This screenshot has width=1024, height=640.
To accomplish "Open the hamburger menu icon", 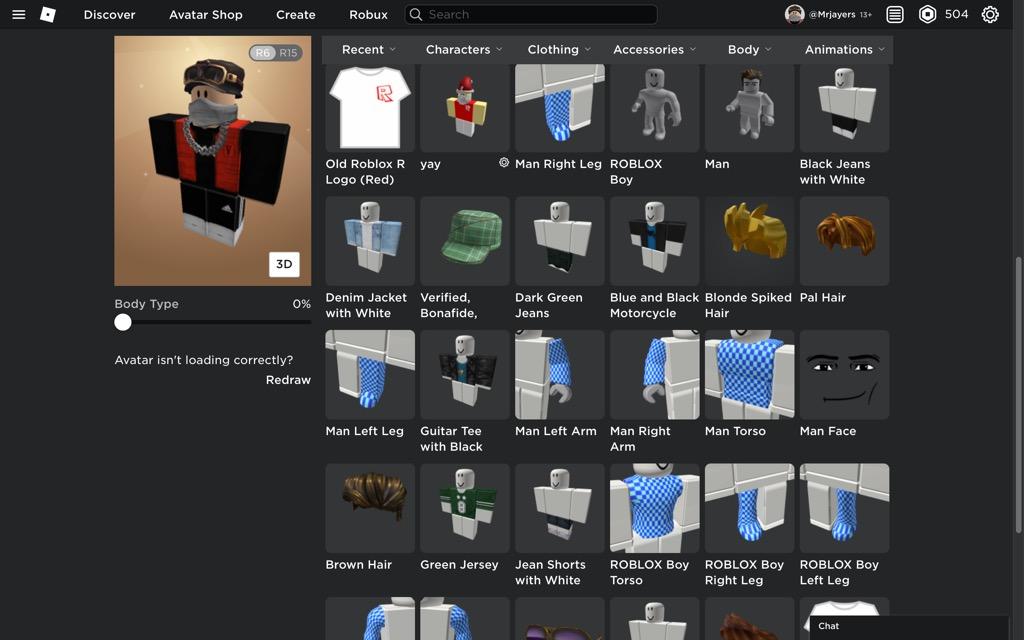I will click(x=17, y=14).
